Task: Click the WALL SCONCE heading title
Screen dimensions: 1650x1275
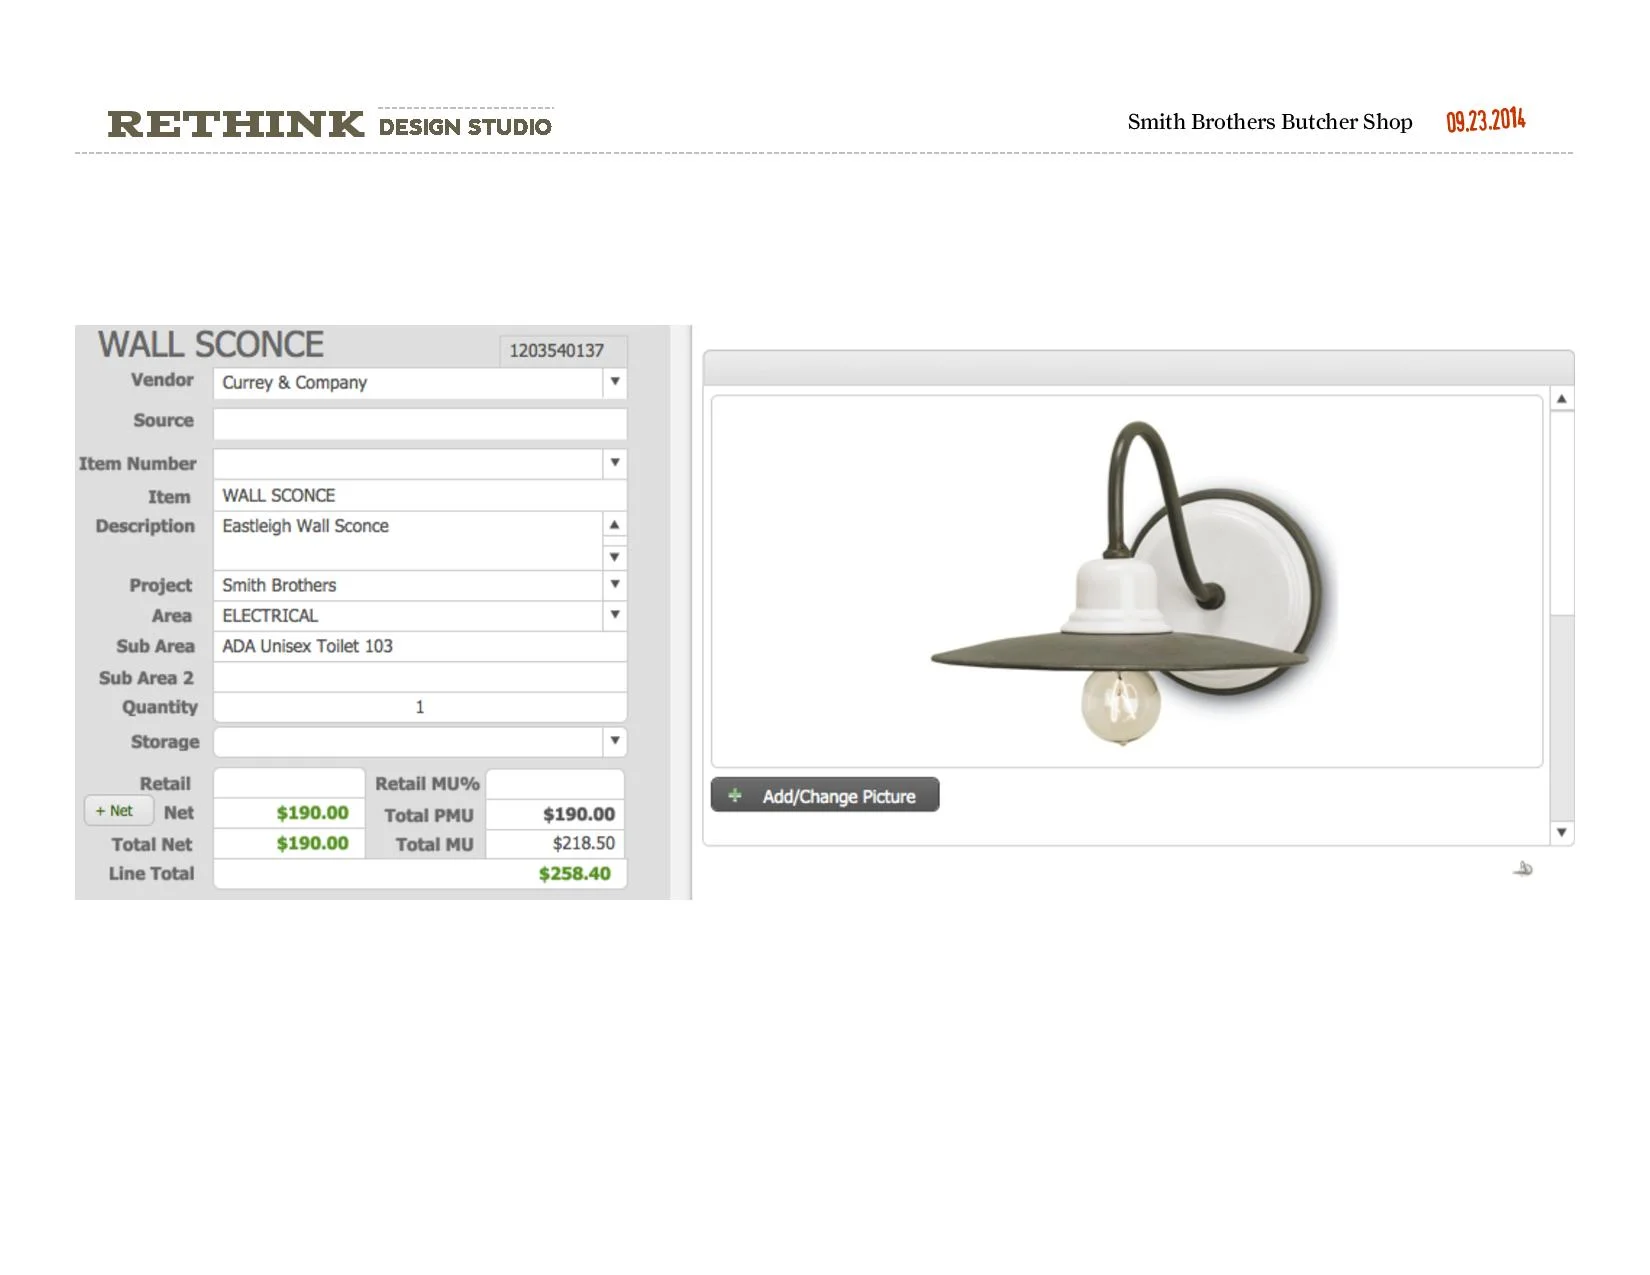Action: pos(211,345)
